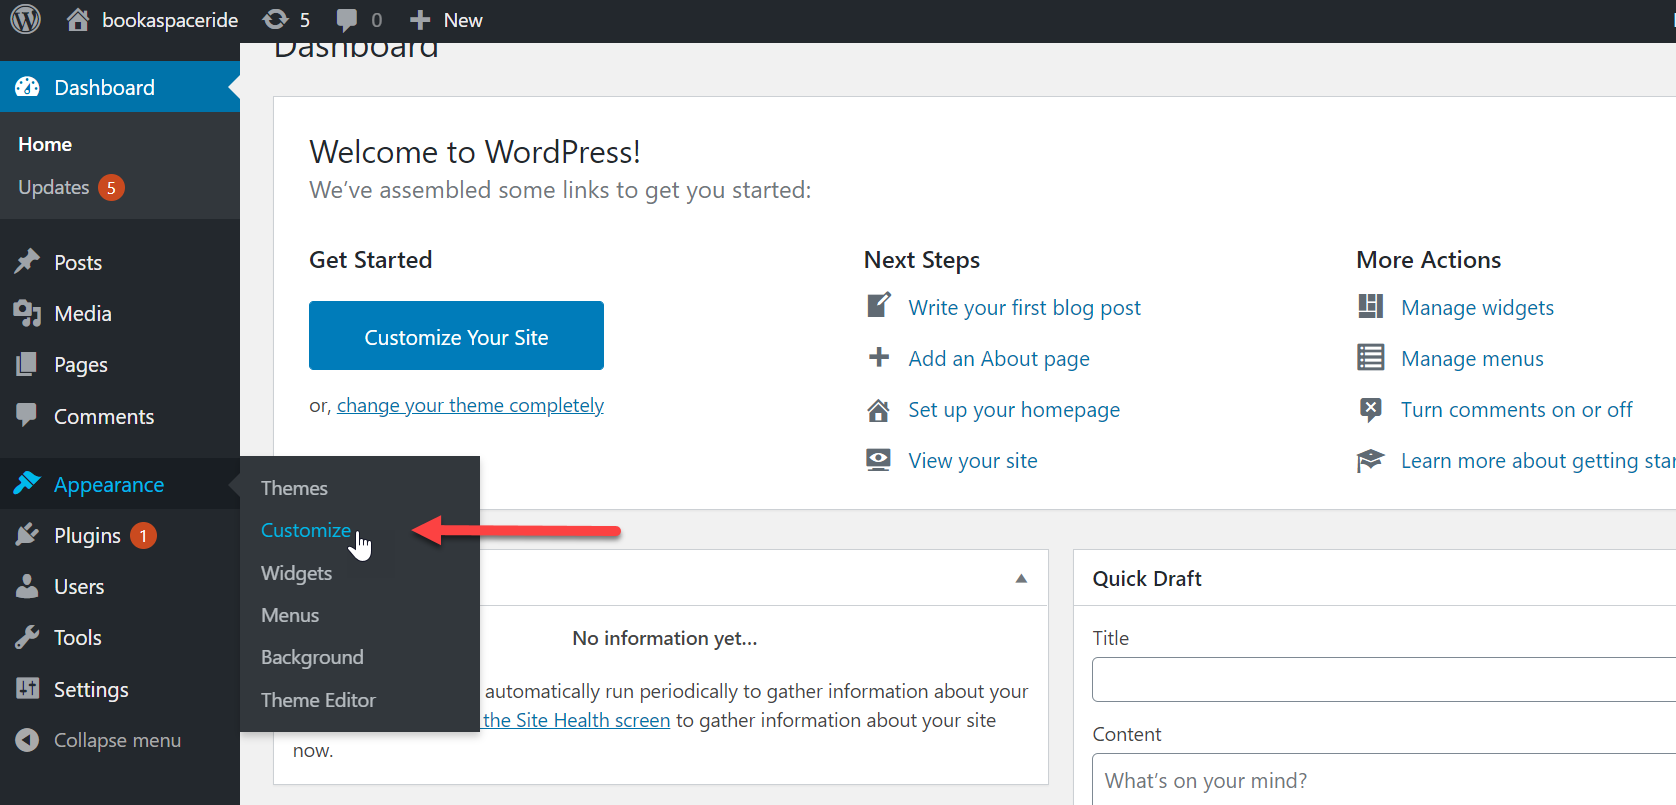Click the Quick Draft Title input field
The width and height of the screenshot is (1676, 805).
tap(1384, 680)
